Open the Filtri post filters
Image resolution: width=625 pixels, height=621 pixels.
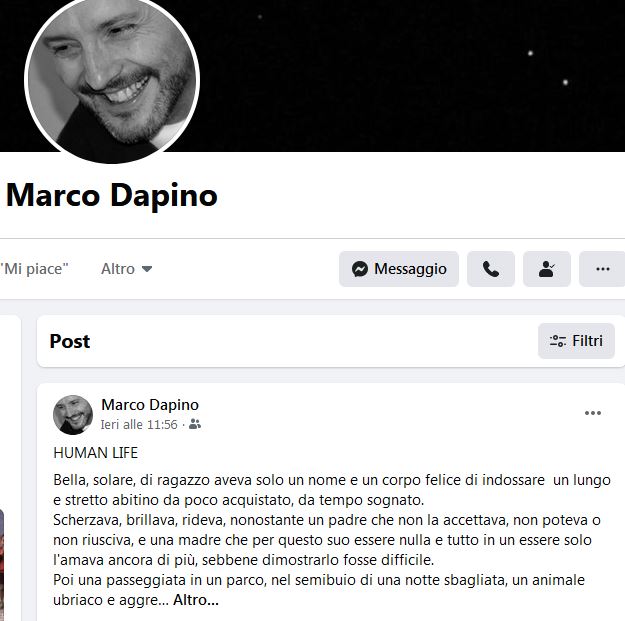click(x=576, y=341)
